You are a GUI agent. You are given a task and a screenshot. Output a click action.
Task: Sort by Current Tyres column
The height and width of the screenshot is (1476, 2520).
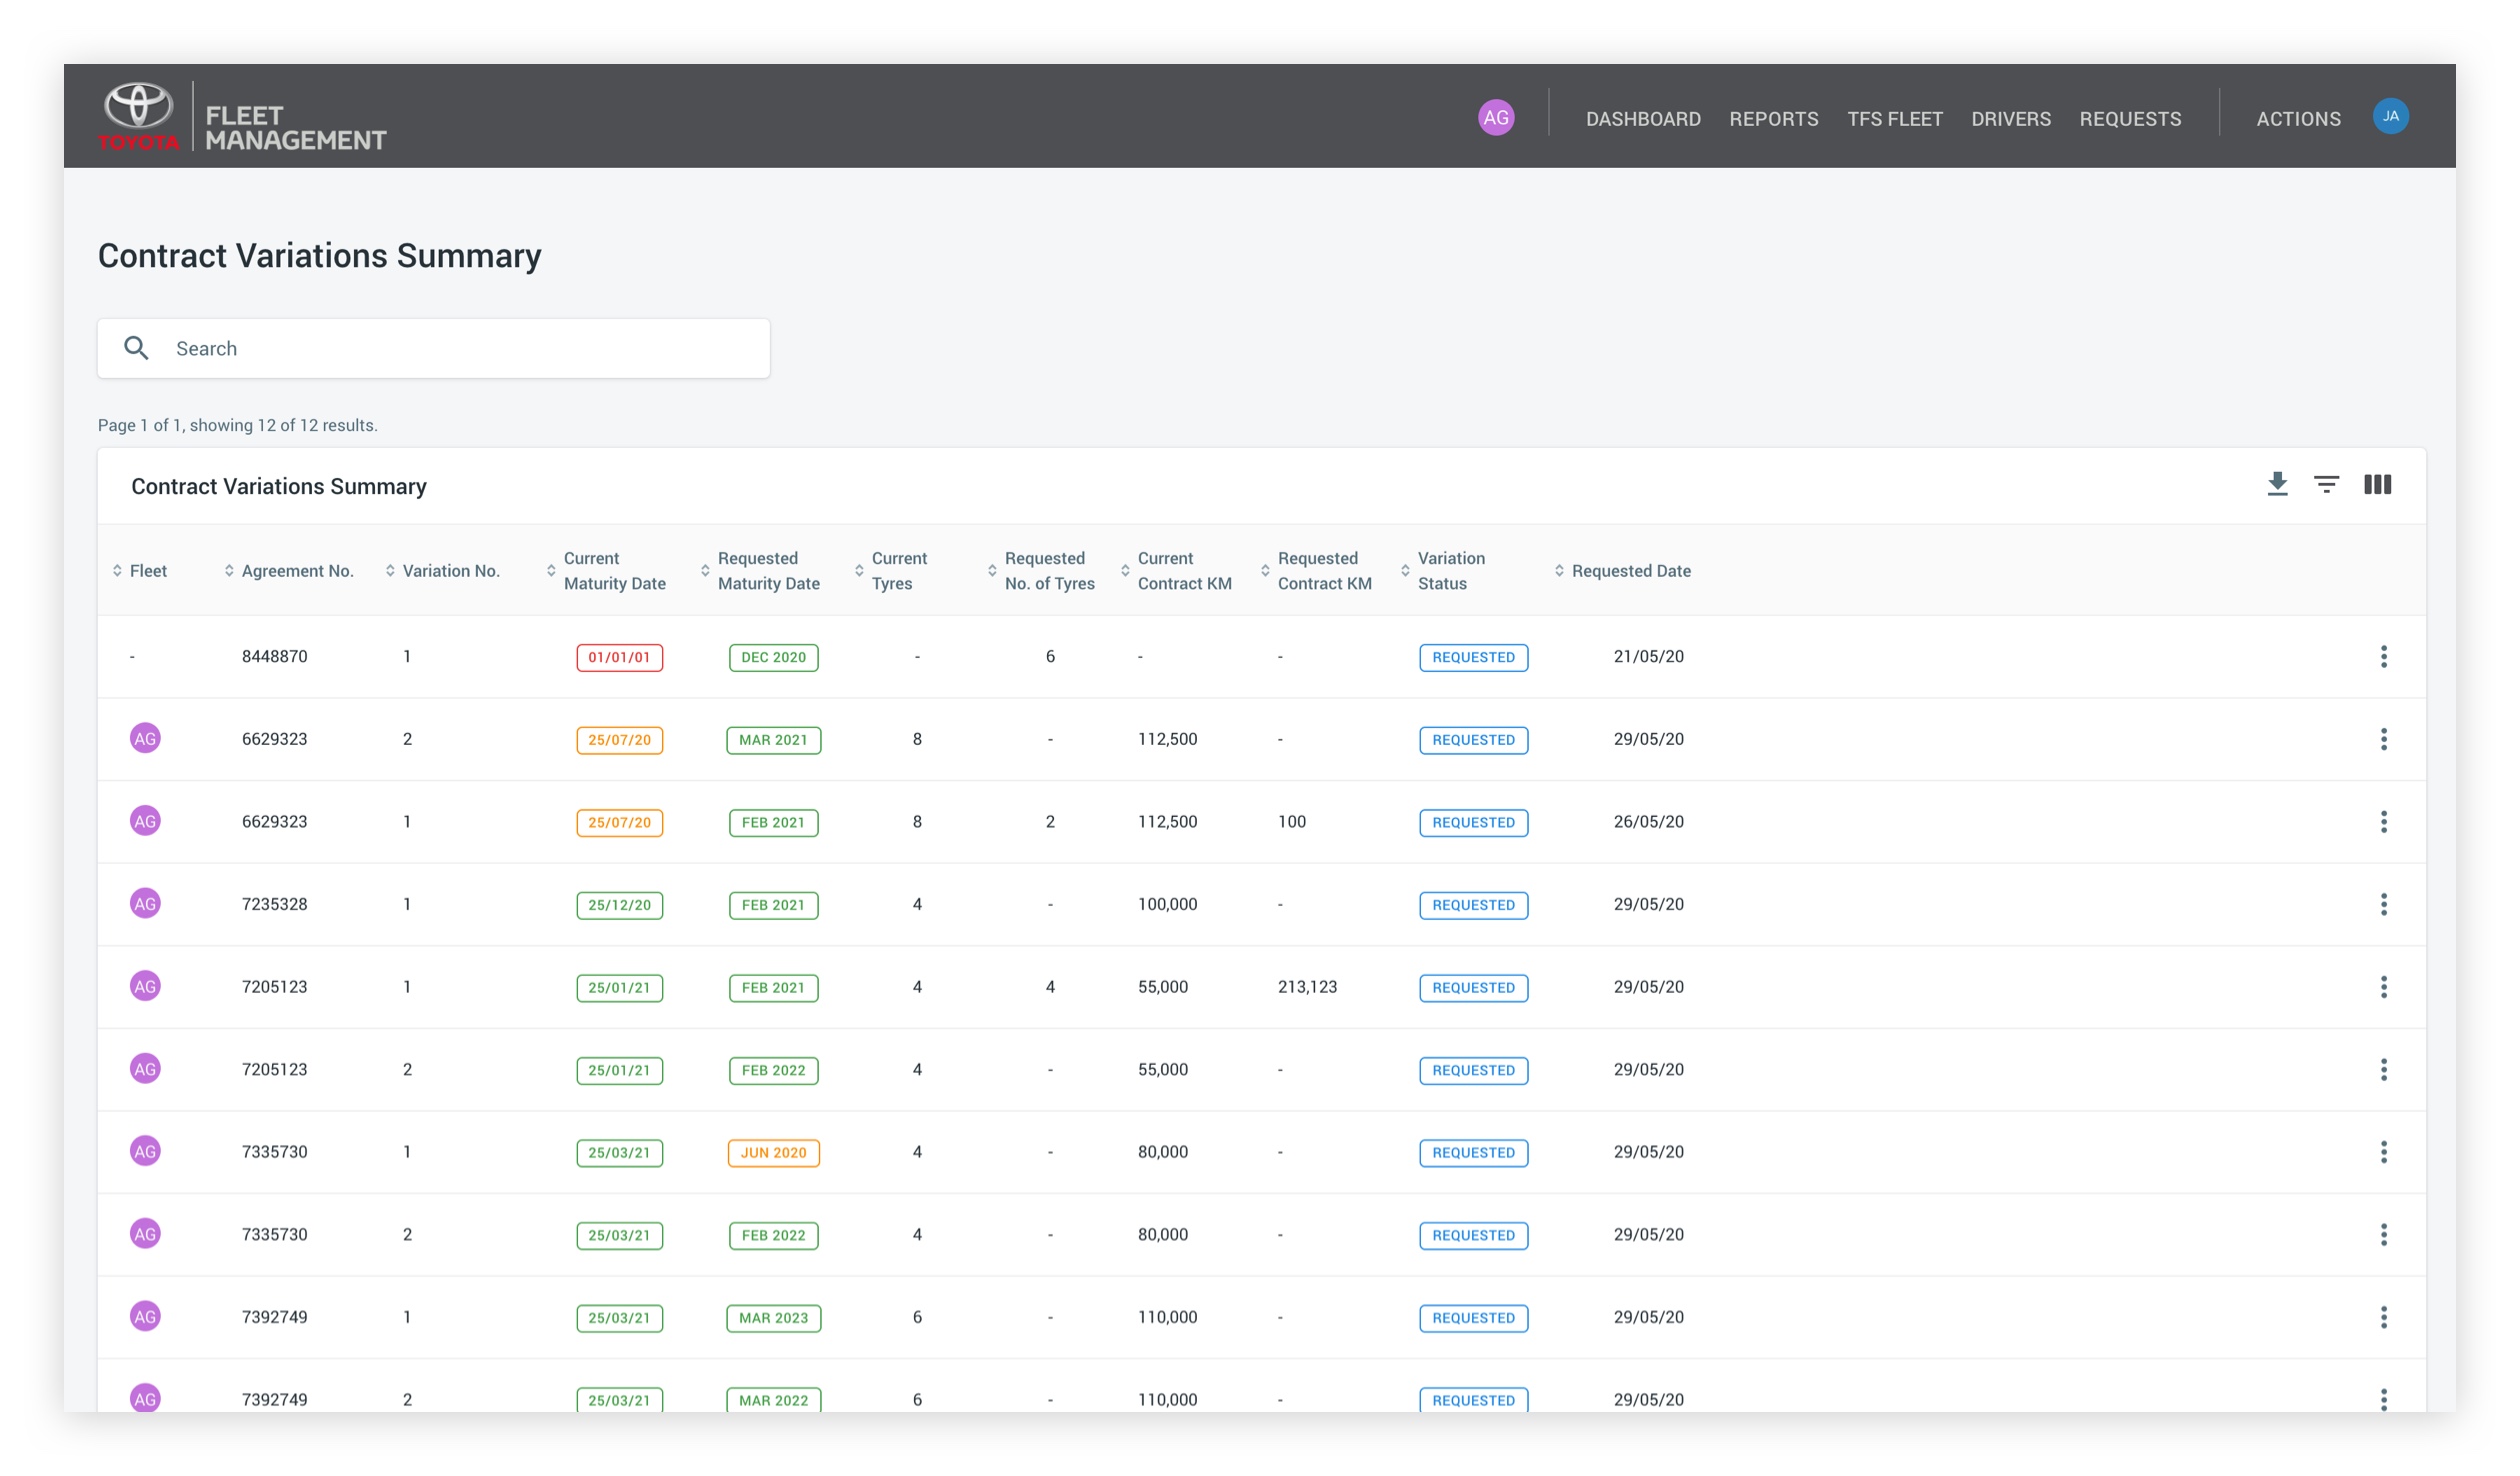[x=891, y=571]
